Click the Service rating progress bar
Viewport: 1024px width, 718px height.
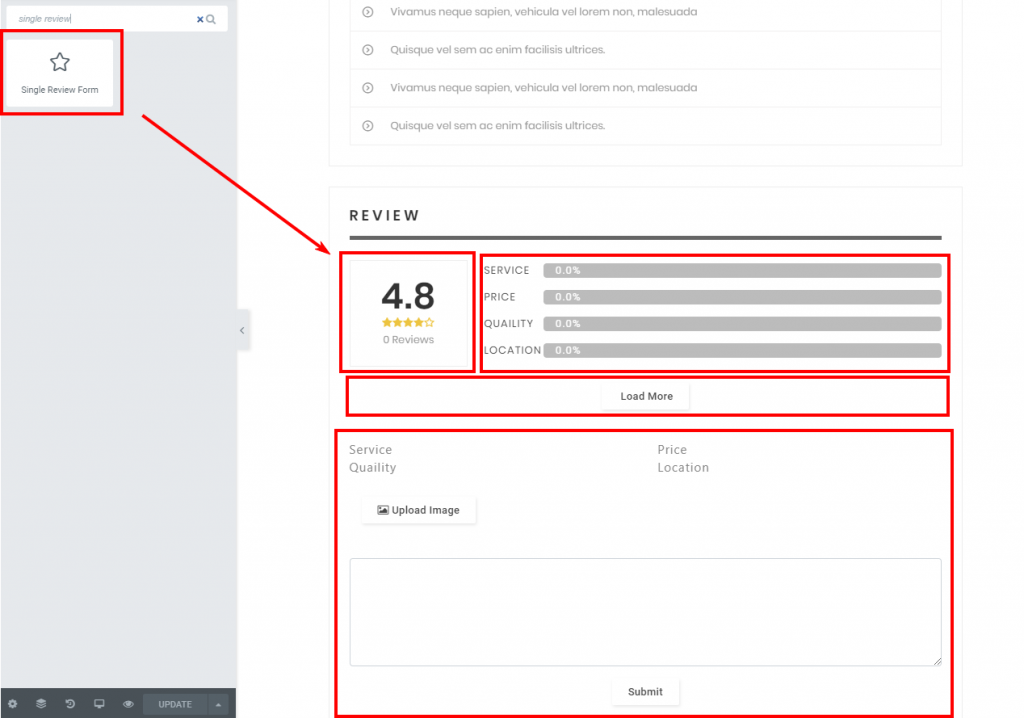point(742,270)
